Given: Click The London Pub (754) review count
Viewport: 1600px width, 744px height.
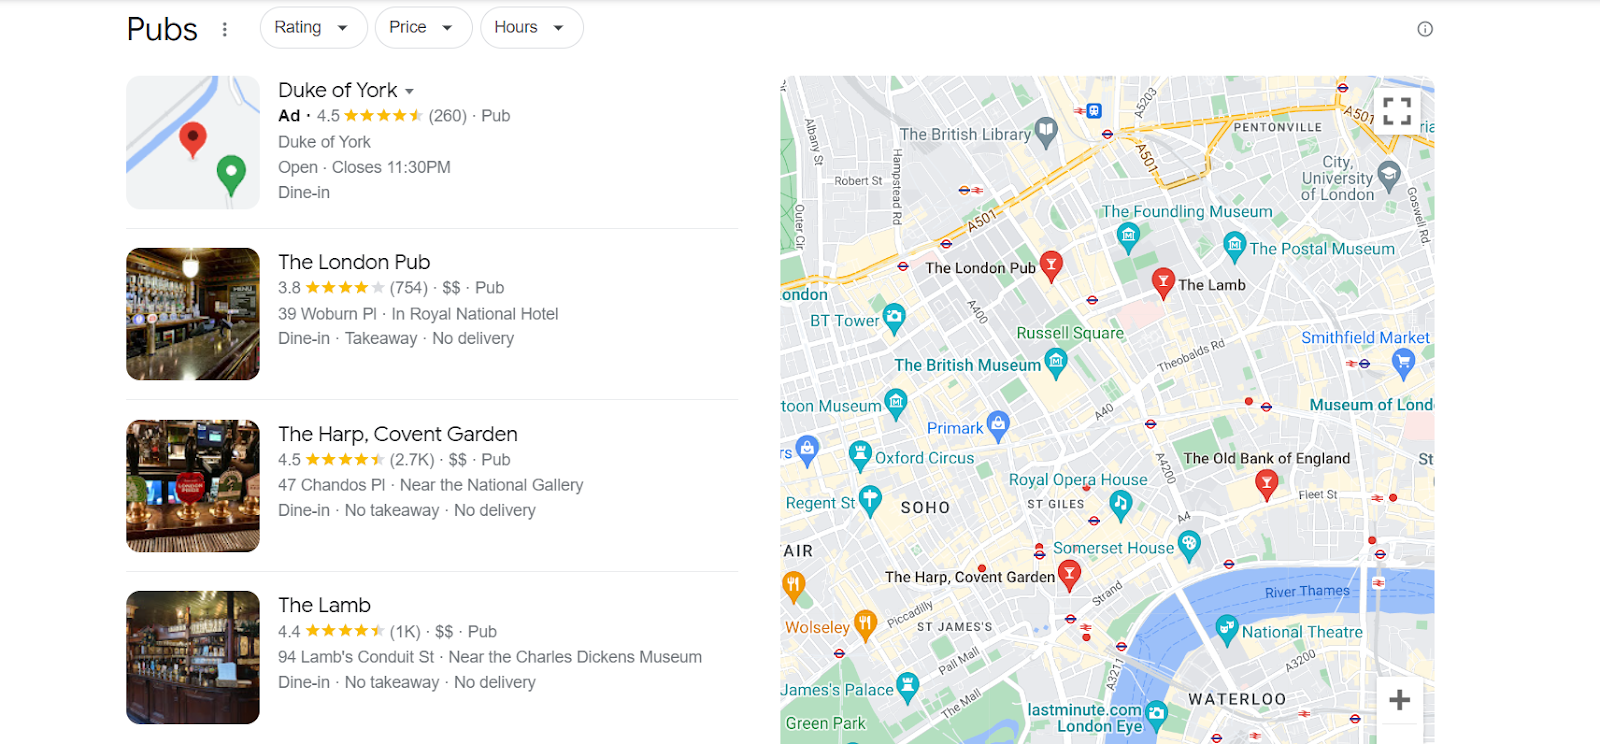Looking at the screenshot, I should click(409, 288).
